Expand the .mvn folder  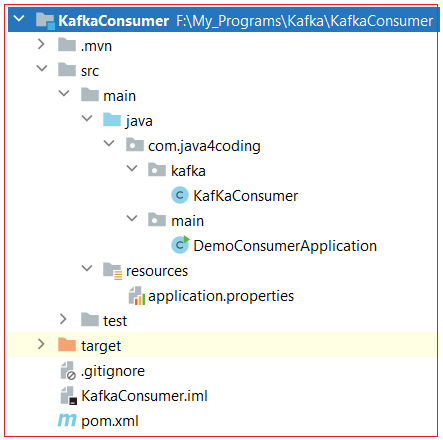pyautogui.click(x=41, y=44)
